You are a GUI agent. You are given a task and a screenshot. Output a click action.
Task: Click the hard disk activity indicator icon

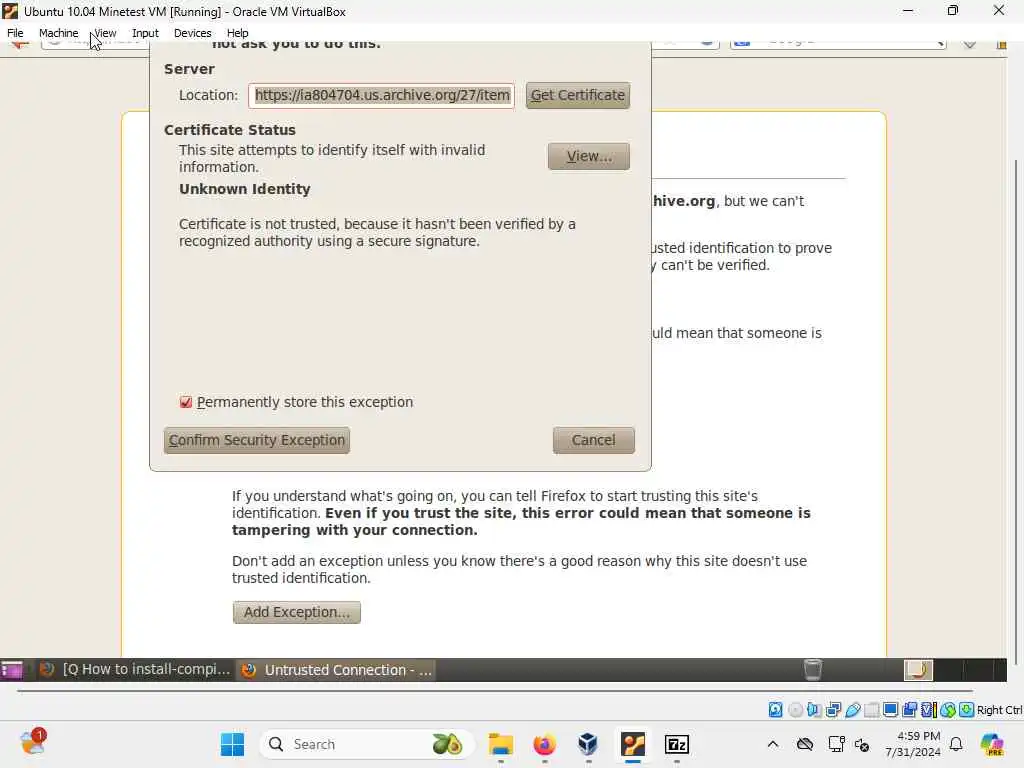(775, 710)
